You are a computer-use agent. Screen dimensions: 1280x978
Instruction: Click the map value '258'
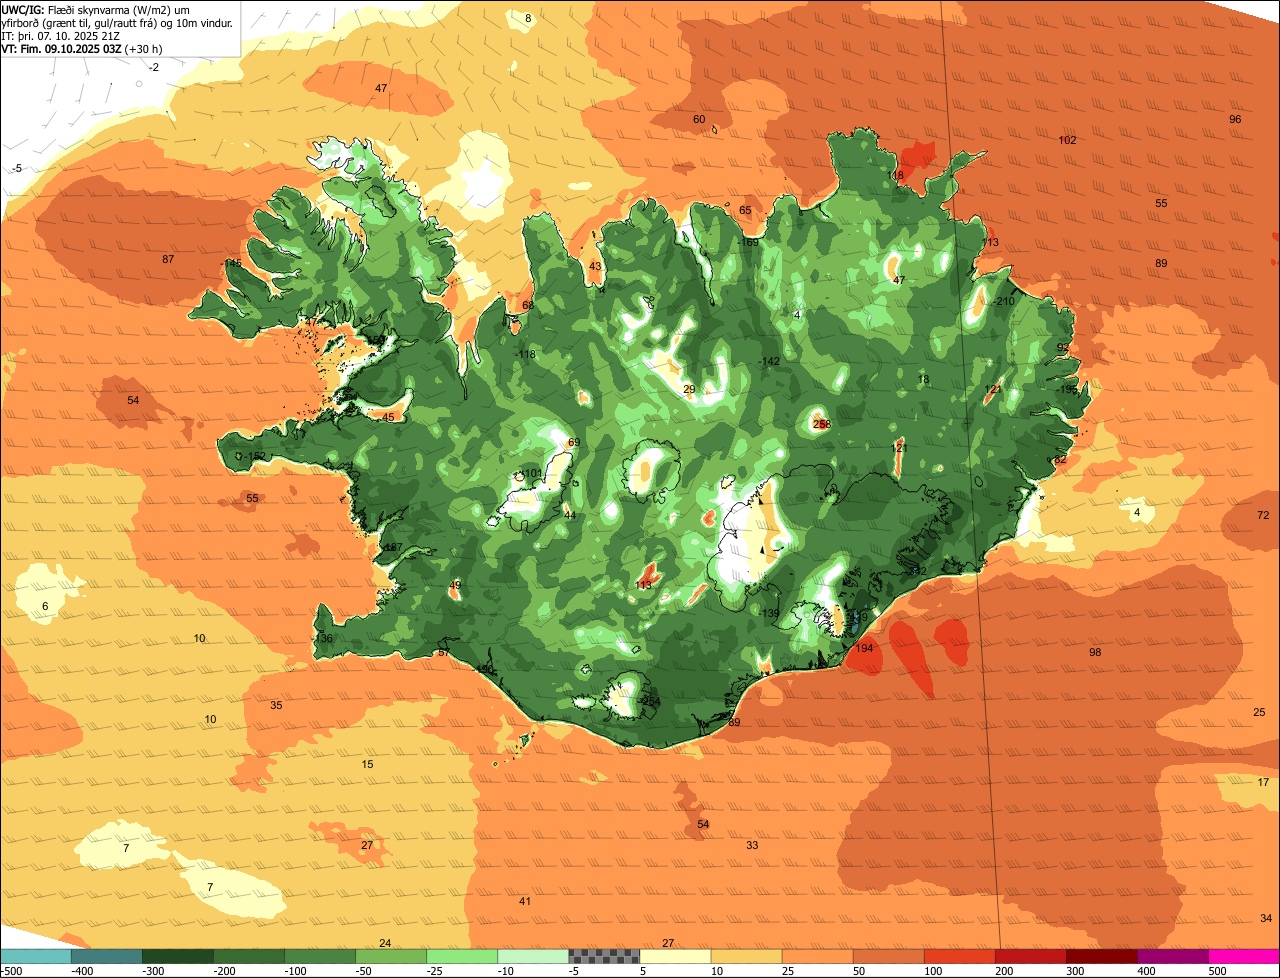tap(821, 424)
